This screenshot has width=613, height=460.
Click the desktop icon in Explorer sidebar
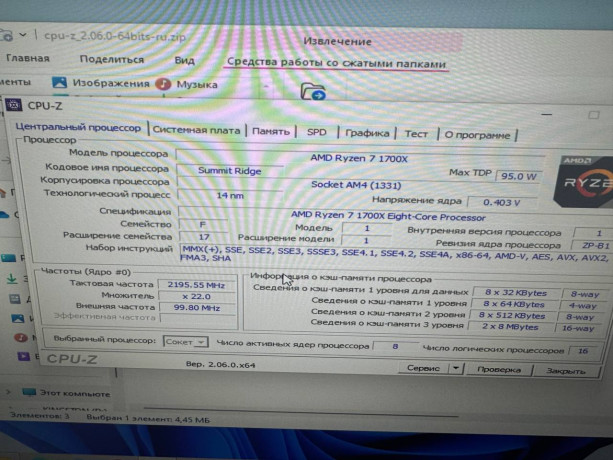coord(9,258)
